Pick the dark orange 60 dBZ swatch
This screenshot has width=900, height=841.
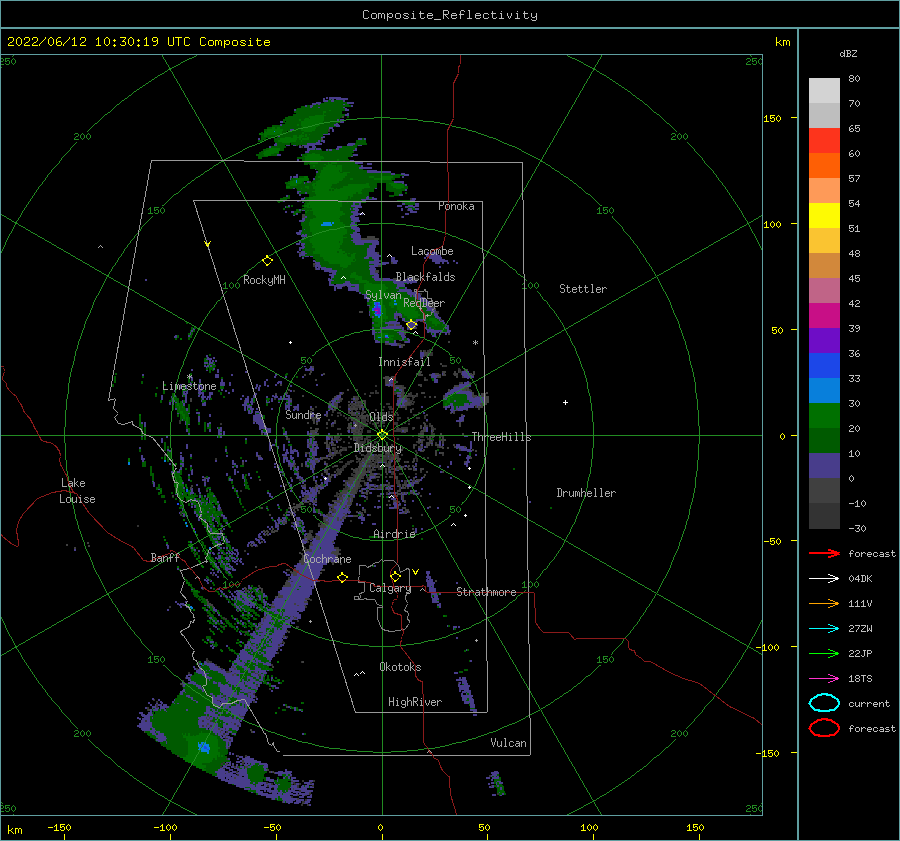(824, 165)
